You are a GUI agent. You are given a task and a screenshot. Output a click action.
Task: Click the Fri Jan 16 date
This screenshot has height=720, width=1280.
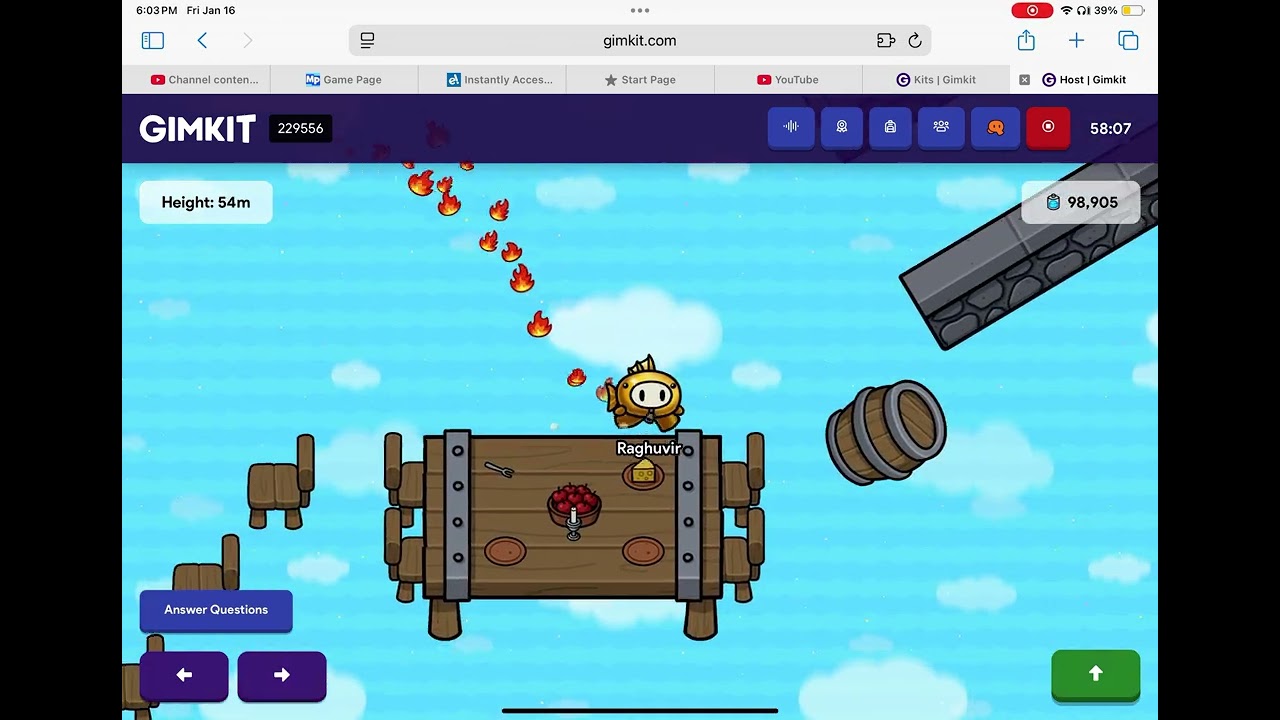click(x=211, y=10)
